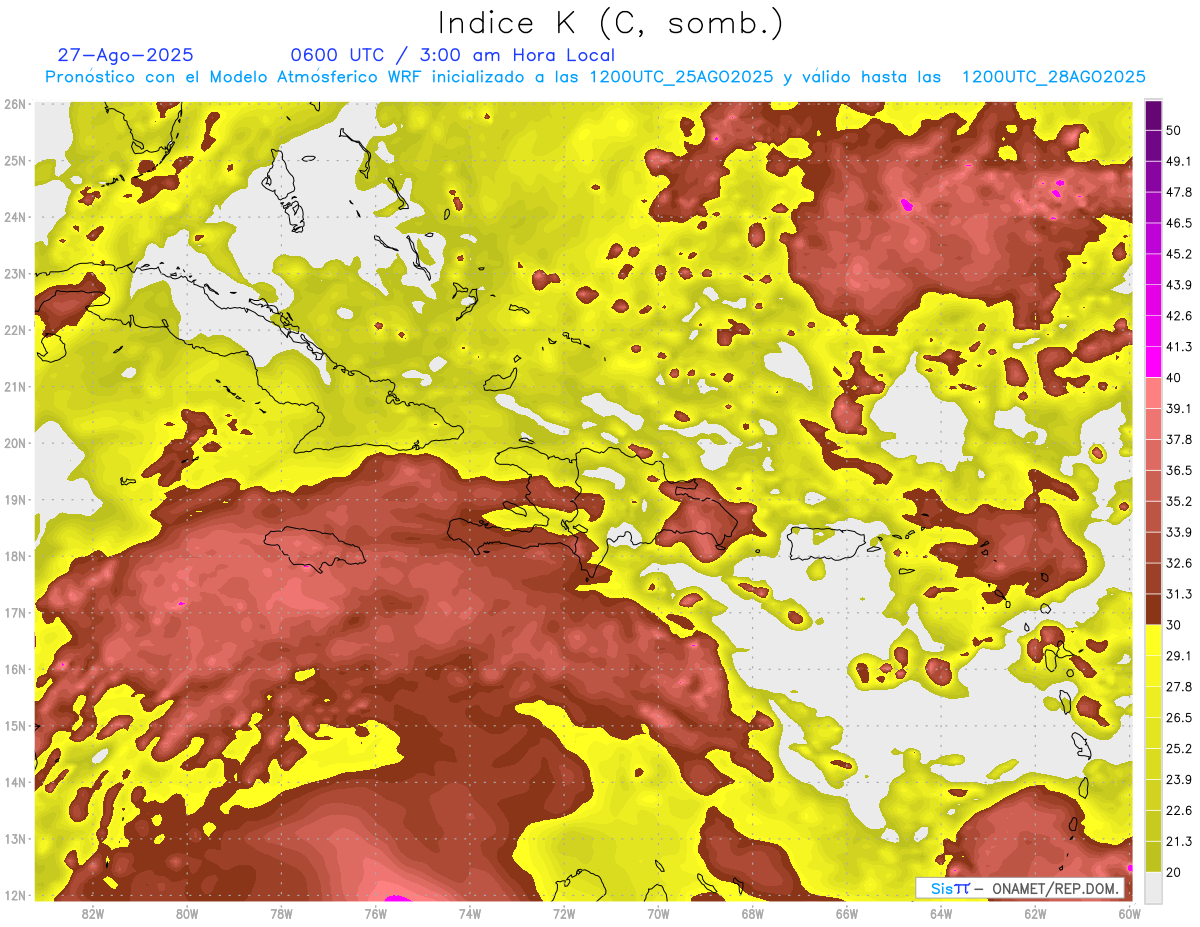Click the color bar value '25.2'

[1179, 748]
